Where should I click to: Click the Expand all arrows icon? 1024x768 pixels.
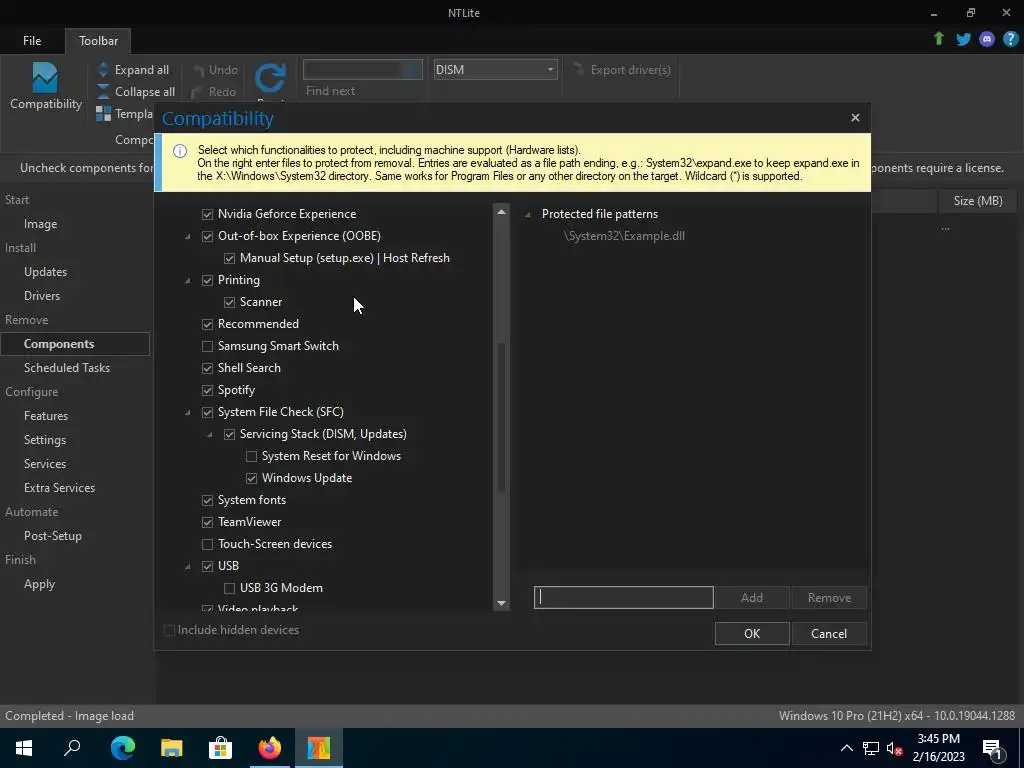[x=103, y=70]
